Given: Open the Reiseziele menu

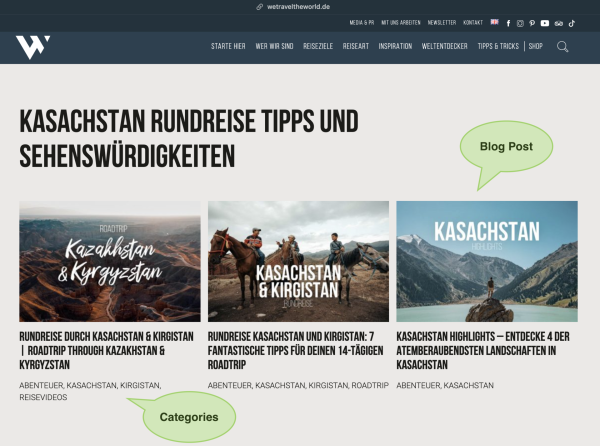Looking at the screenshot, I should tap(318, 46).
